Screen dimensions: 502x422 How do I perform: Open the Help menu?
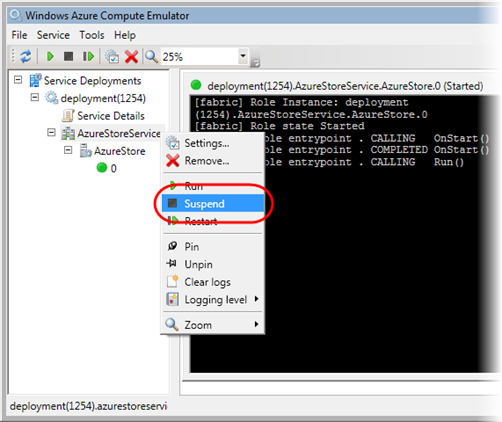tap(125, 35)
